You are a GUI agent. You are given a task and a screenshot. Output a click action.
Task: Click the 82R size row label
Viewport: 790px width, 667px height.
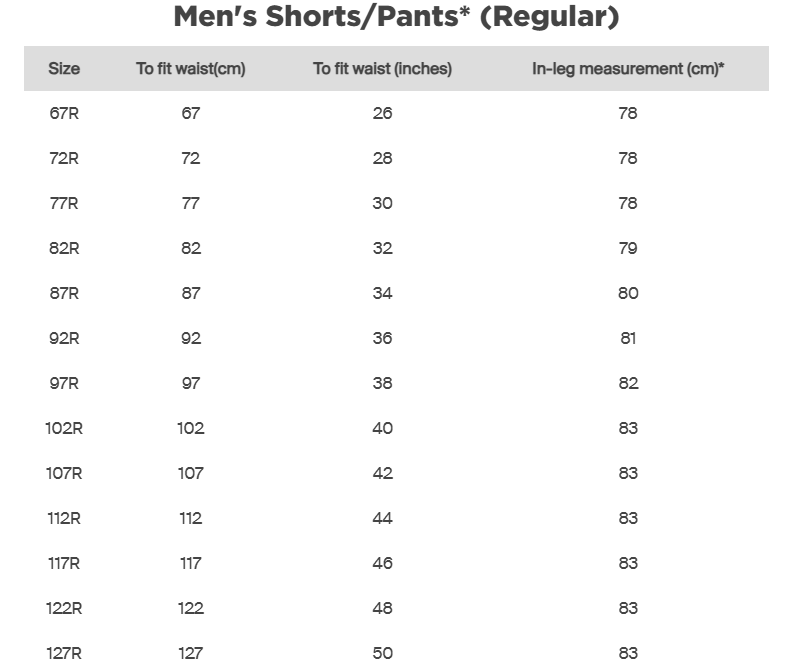click(x=64, y=248)
